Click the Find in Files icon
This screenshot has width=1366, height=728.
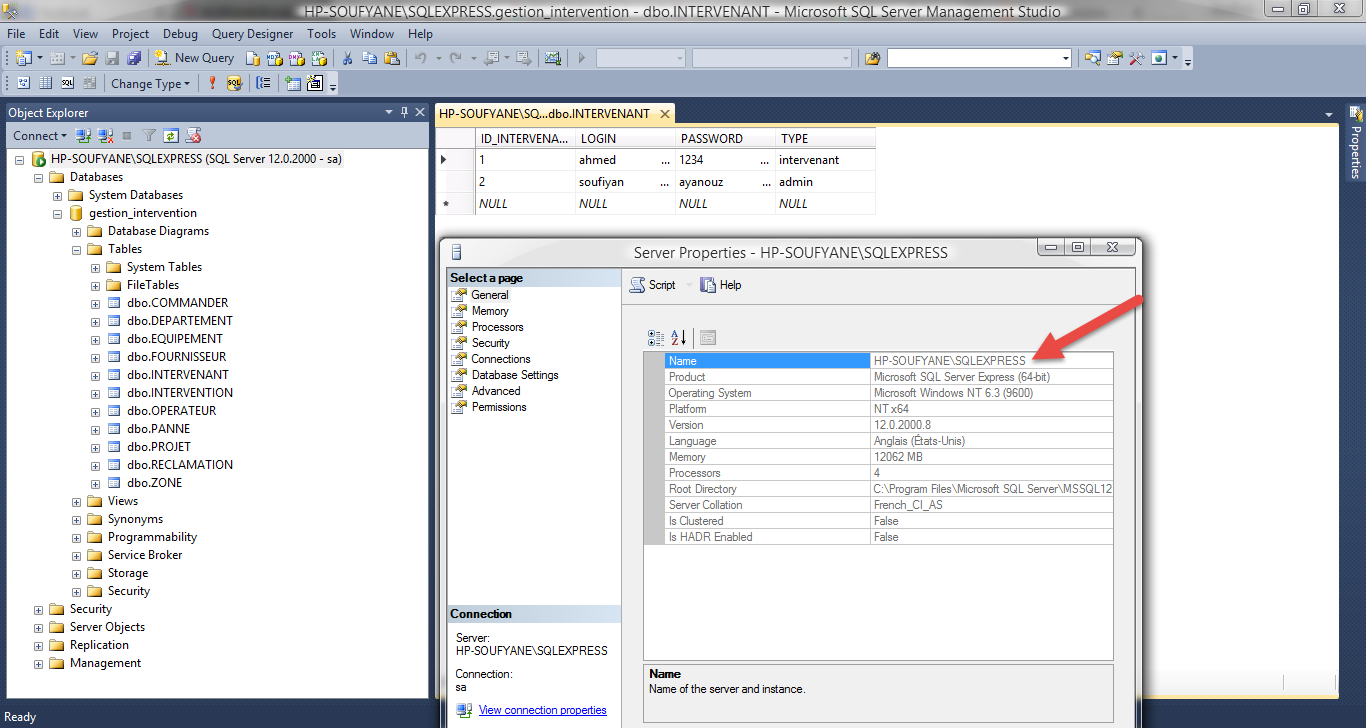(x=872, y=58)
